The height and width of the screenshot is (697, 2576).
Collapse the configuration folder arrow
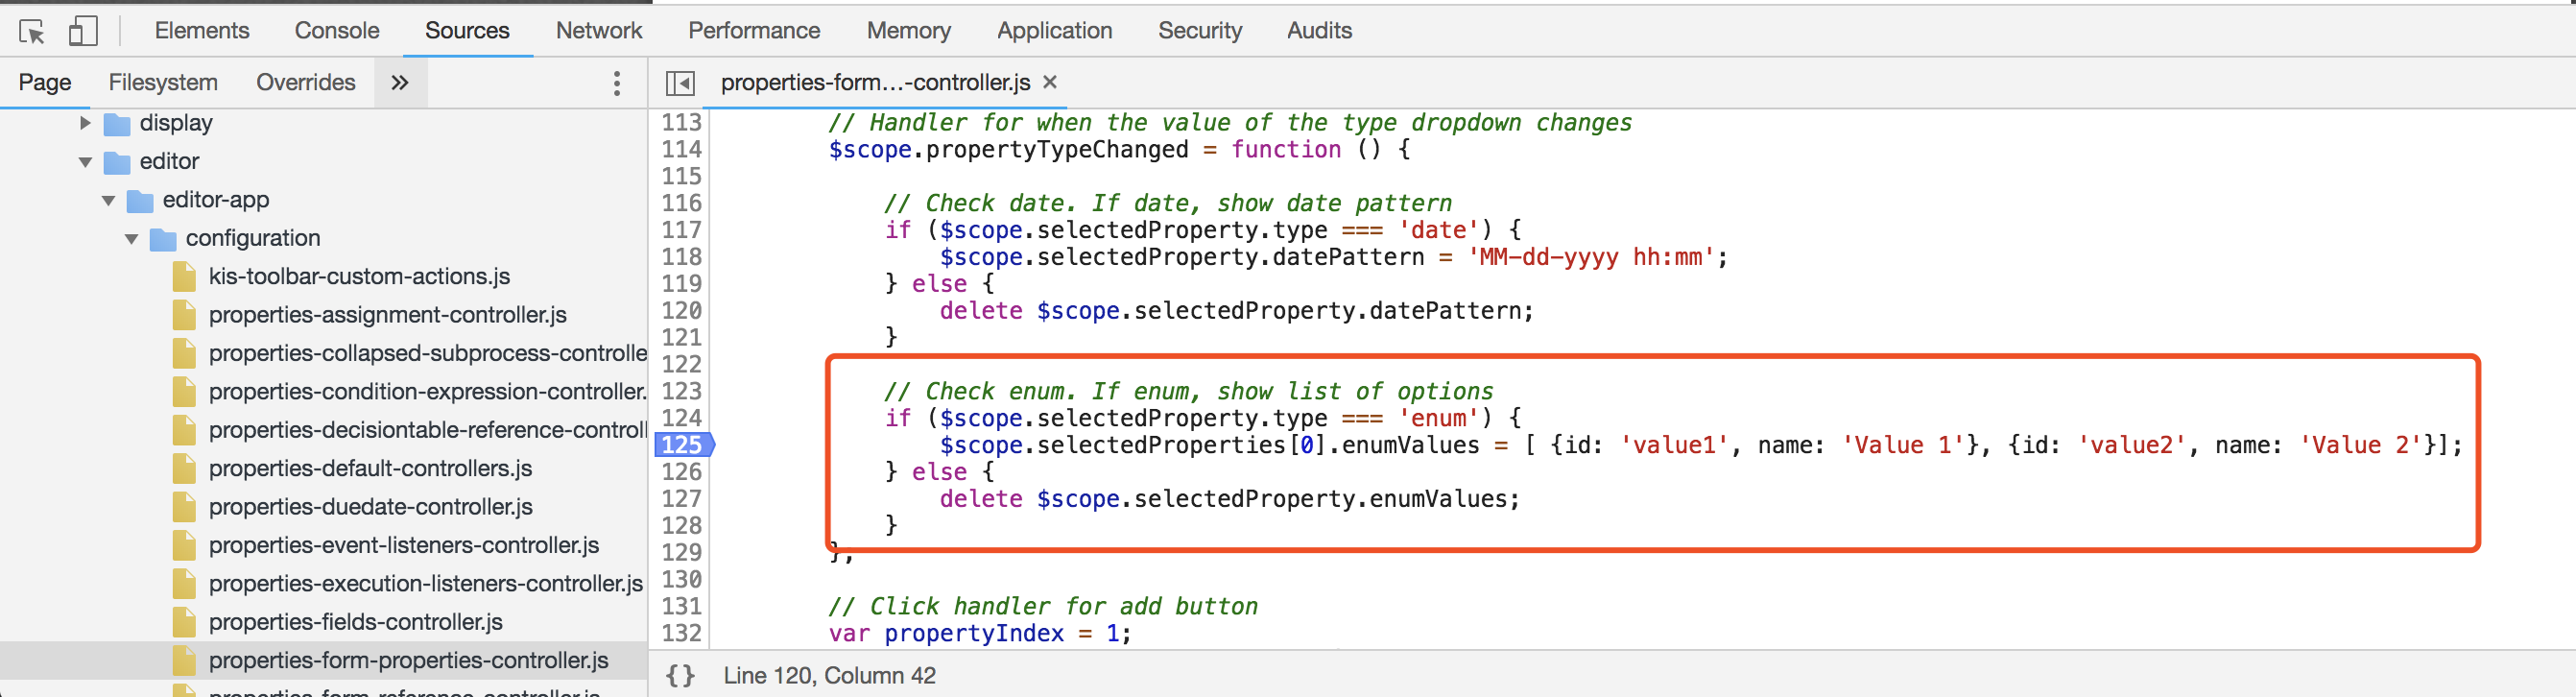point(131,239)
